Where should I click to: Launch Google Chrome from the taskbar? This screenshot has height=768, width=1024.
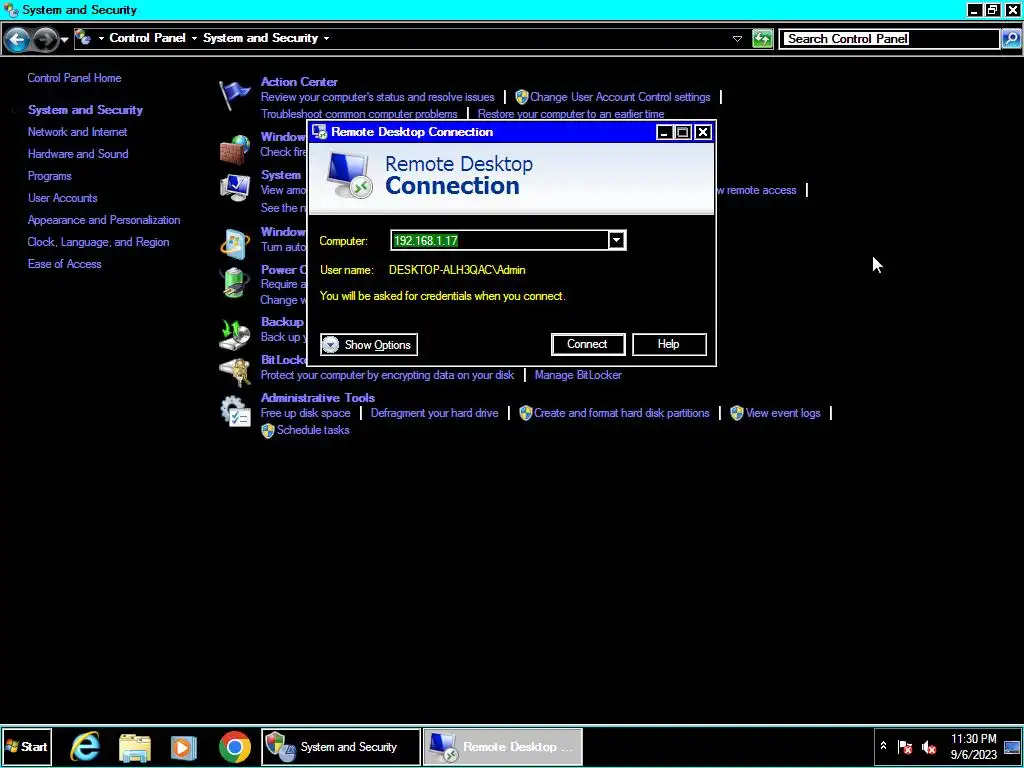point(234,746)
